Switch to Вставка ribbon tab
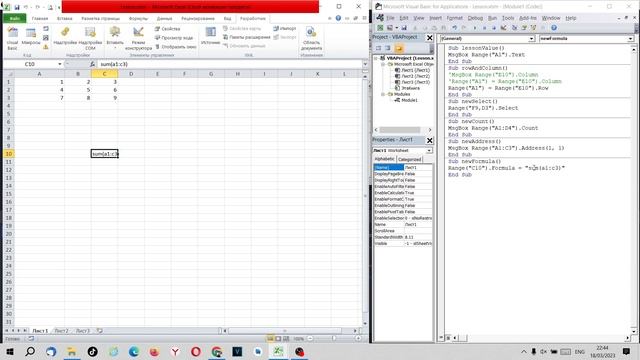The width and height of the screenshot is (640, 360). pos(64,18)
